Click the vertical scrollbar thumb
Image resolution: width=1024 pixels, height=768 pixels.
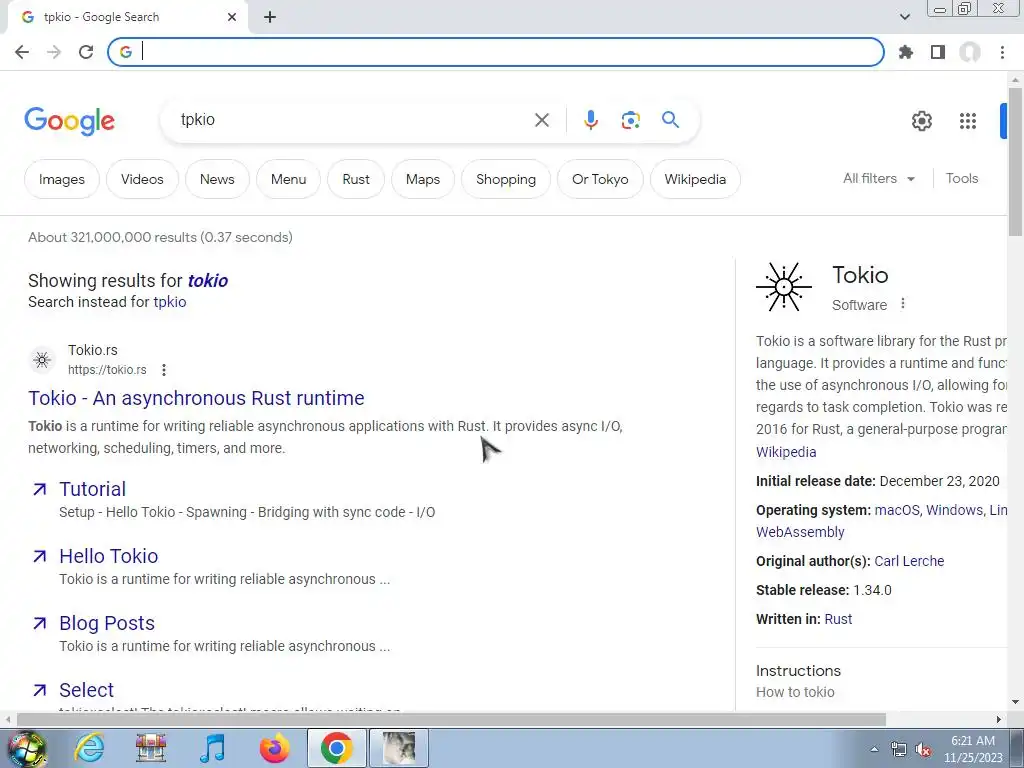tap(1015, 161)
